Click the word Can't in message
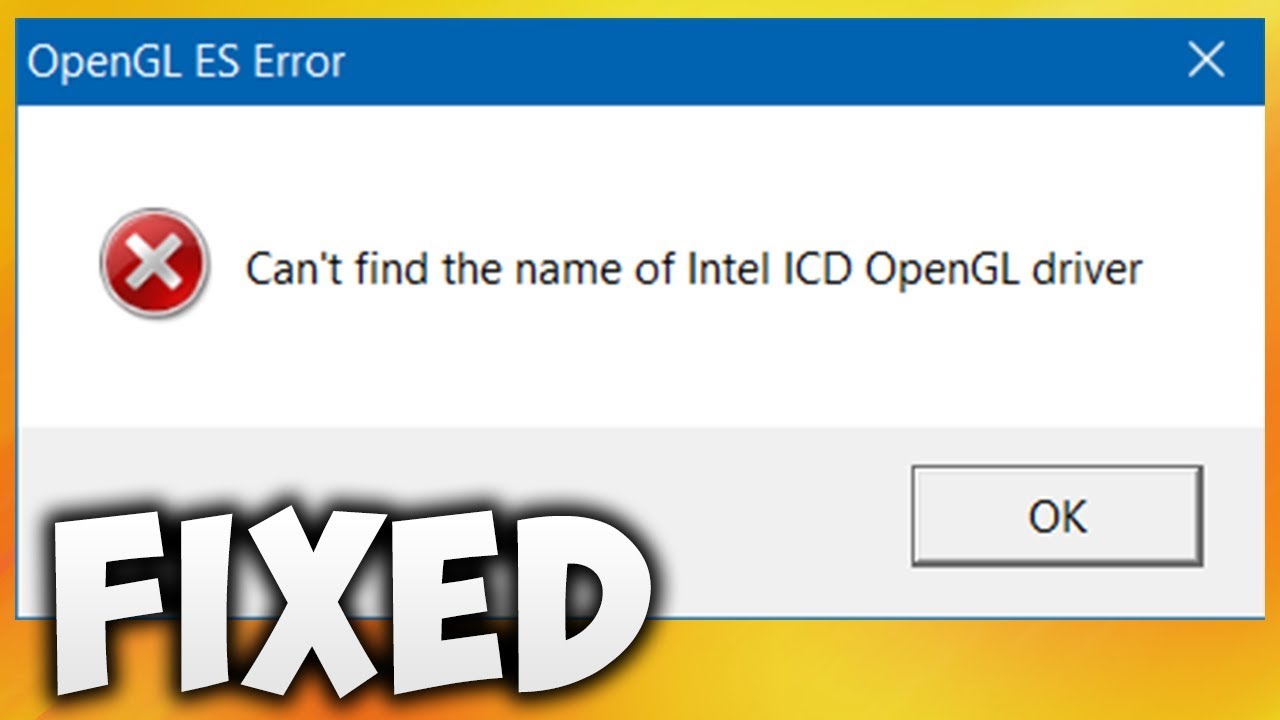Viewport: 1280px width, 720px height. [x=289, y=269]
